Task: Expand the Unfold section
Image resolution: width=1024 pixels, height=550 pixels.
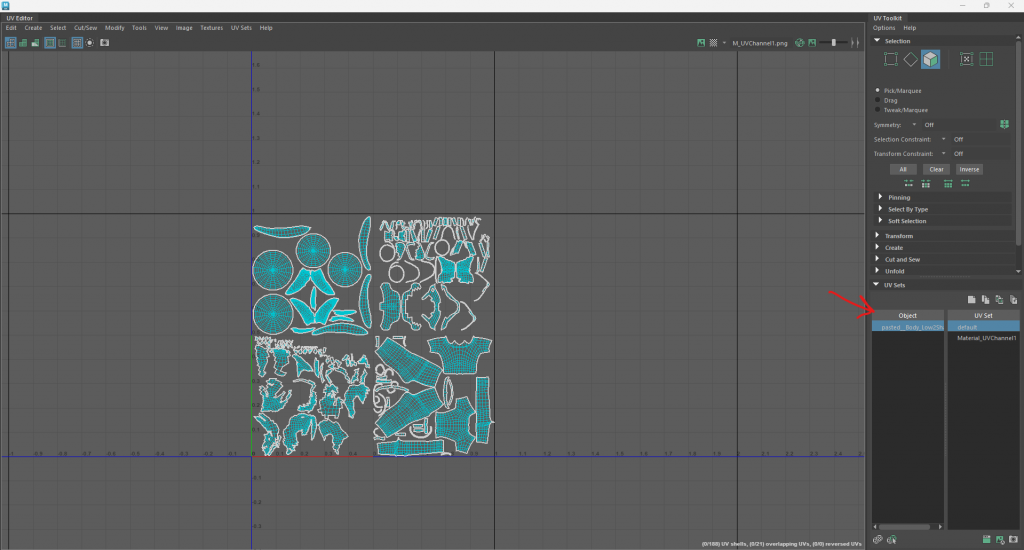Action: pos(877,271)
